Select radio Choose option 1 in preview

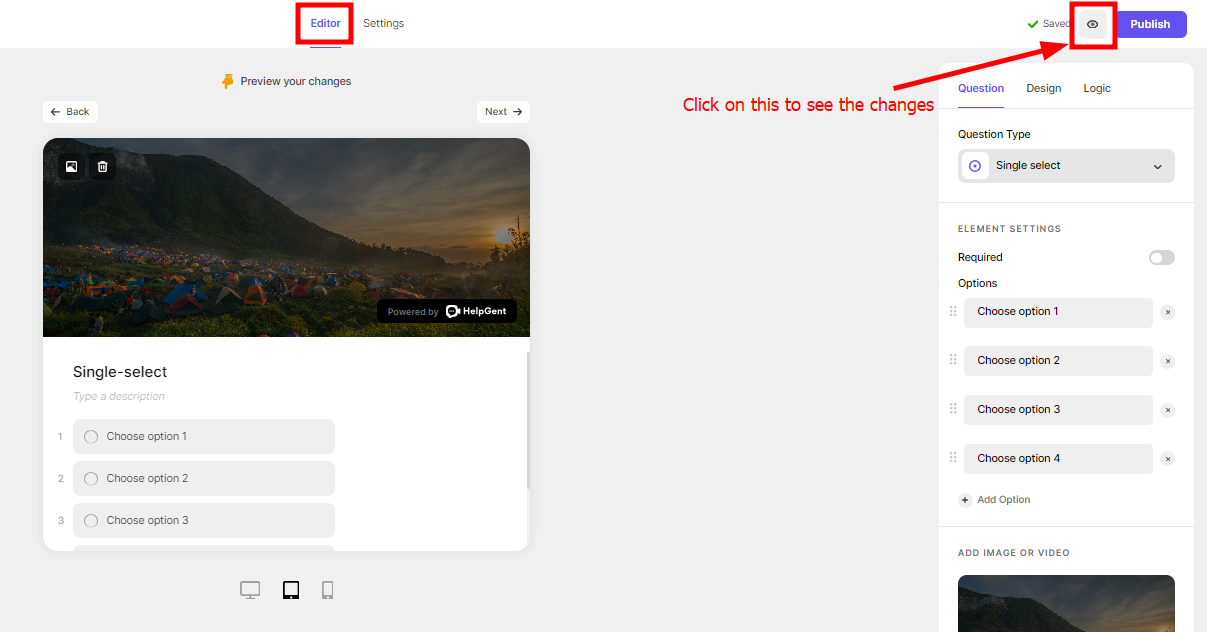point(91,437)
